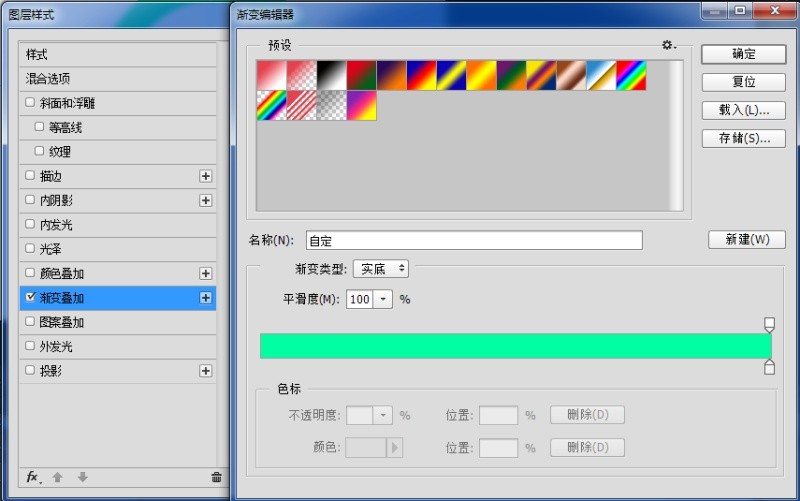Click the 新建(W) button
Viewport: 800px width, 501px height.
point(747,240)
